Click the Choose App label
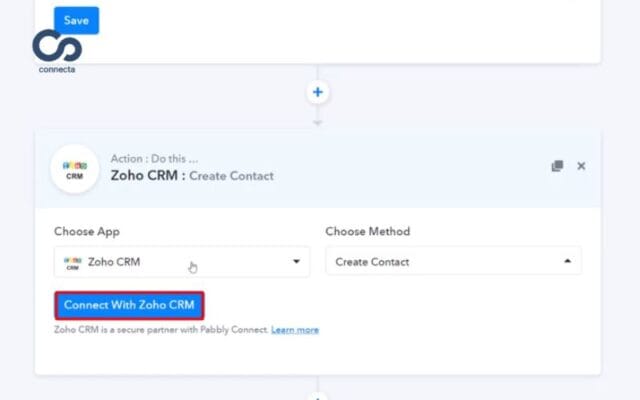 pos(87,231)
